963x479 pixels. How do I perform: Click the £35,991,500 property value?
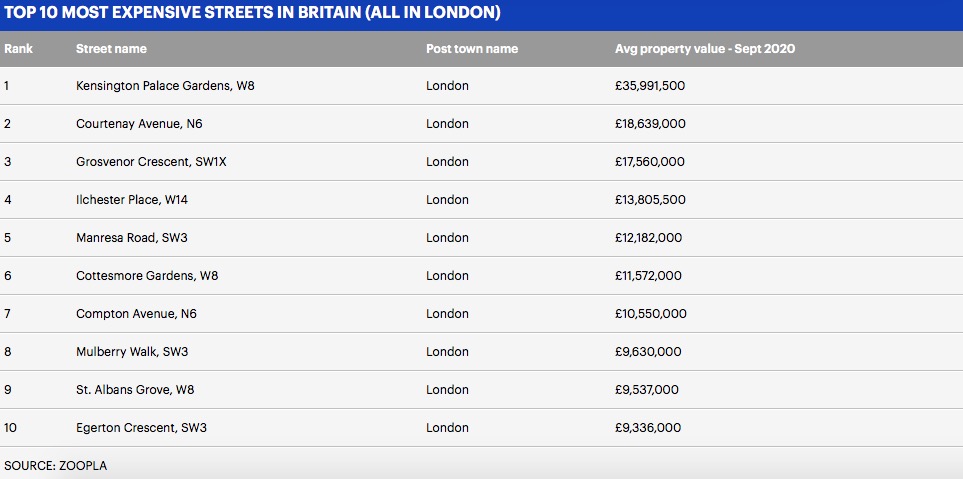click(x=650, y=86)
